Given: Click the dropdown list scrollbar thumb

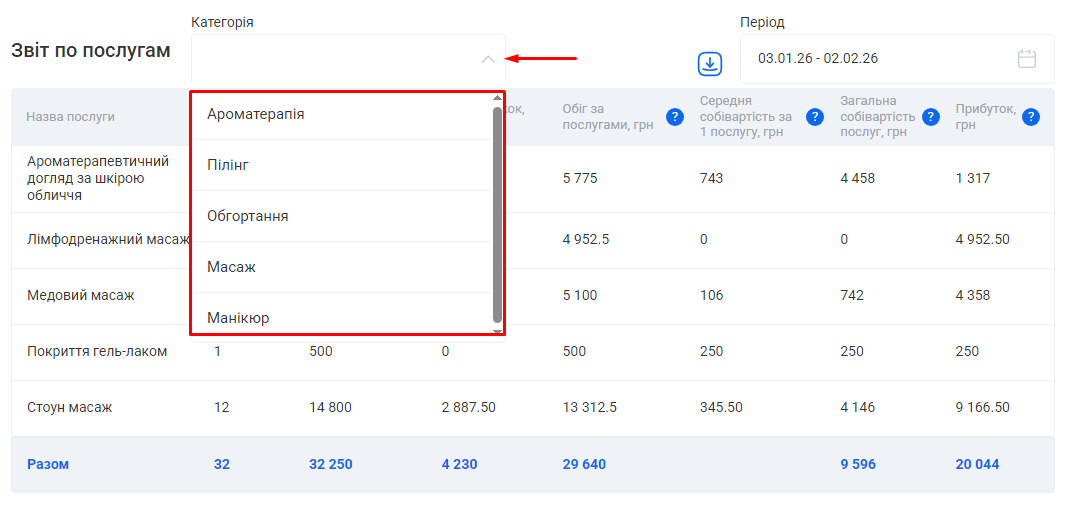Looking at the screenshot, I should (x=497, y=213).
